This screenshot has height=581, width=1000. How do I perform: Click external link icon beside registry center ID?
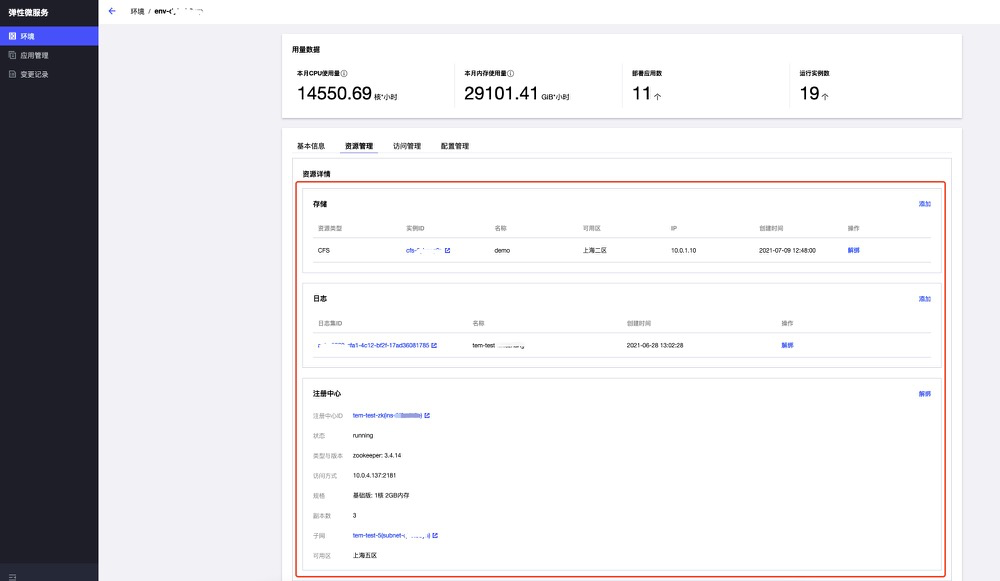[x=427, y=414]
